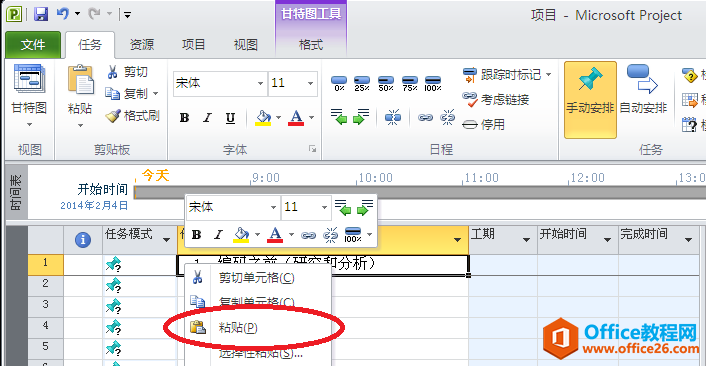
Task: Click the Undo arrow in quick access toolbar
Action: point(63,14)
